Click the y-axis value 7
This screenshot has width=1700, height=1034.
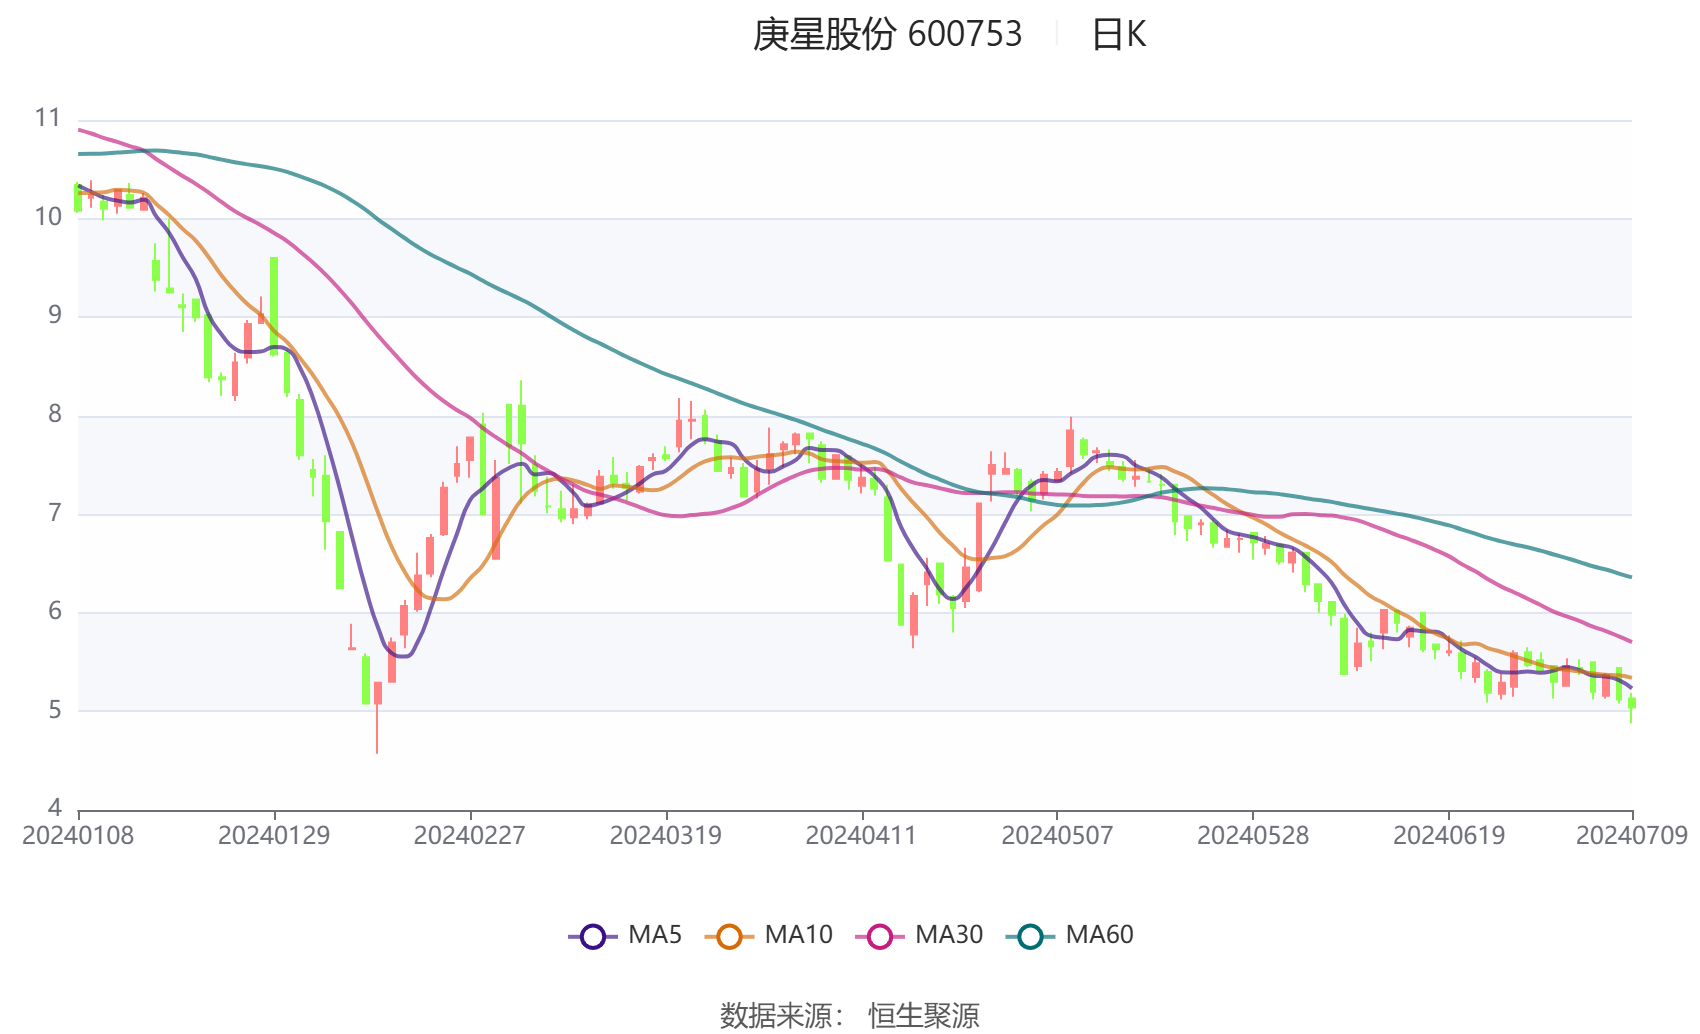click(55, 513)
